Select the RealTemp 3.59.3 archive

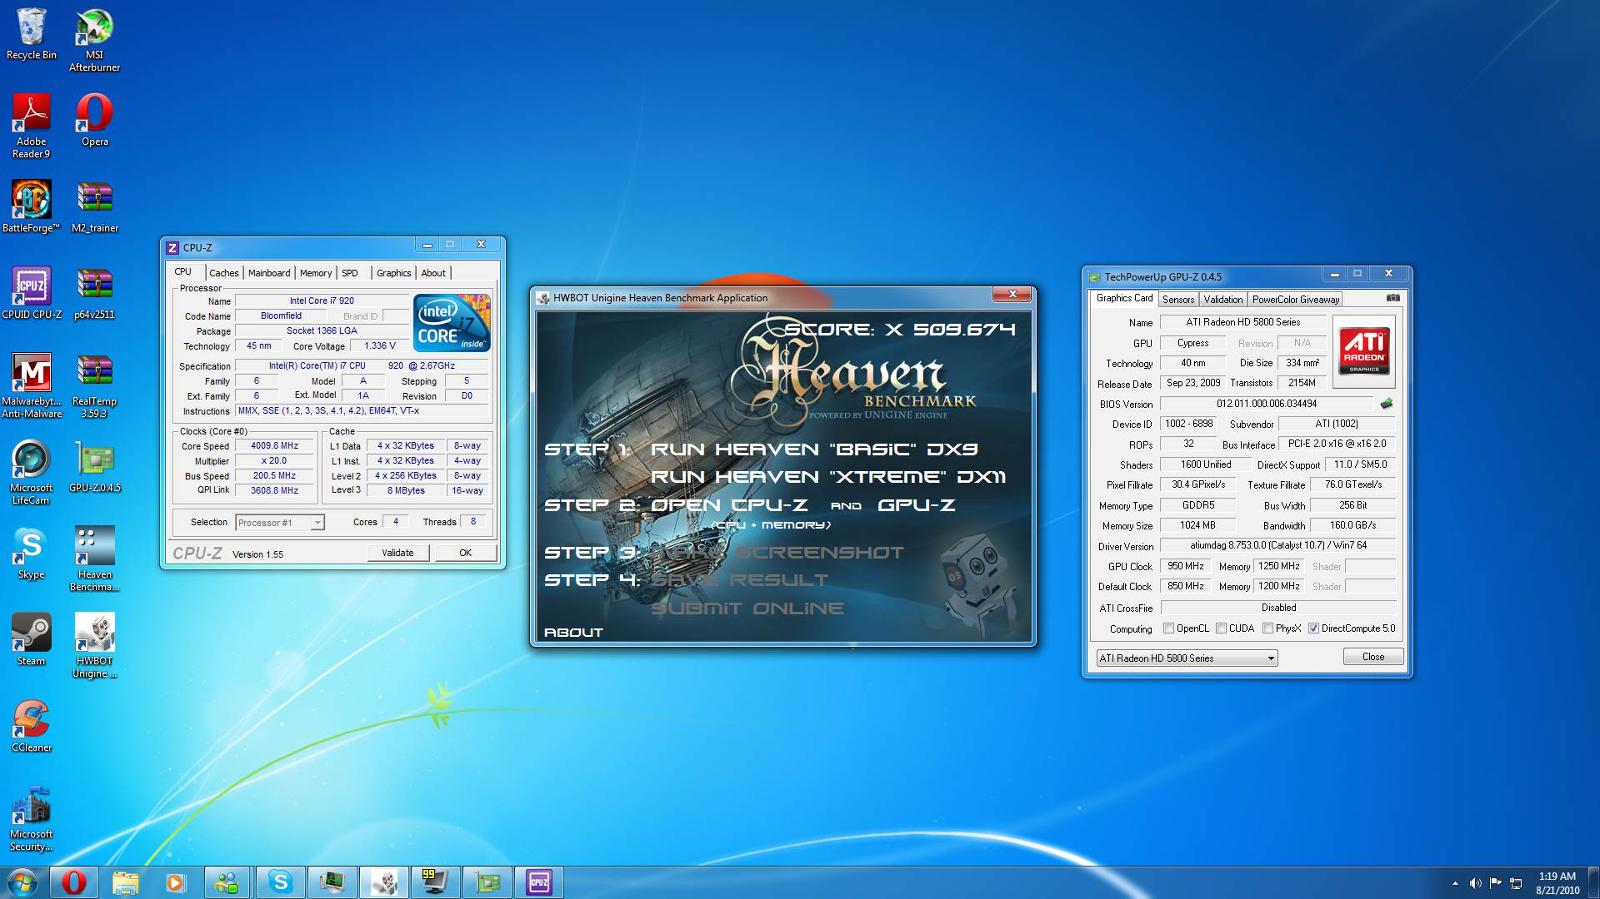[x=94, y=385]
